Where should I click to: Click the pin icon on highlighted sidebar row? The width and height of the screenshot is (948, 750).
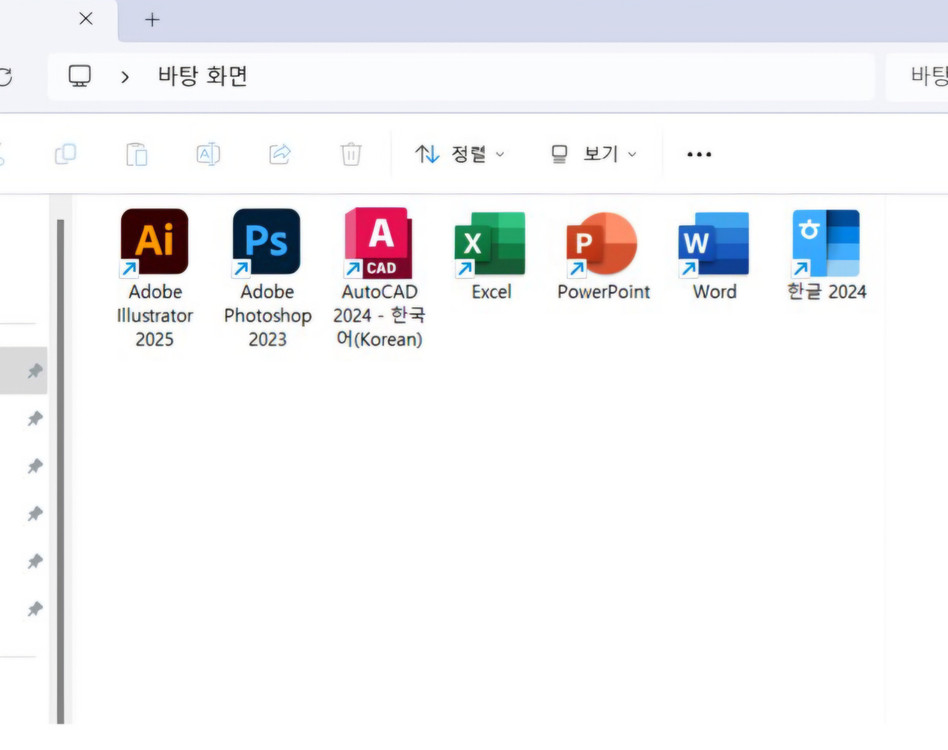point(35,370)
